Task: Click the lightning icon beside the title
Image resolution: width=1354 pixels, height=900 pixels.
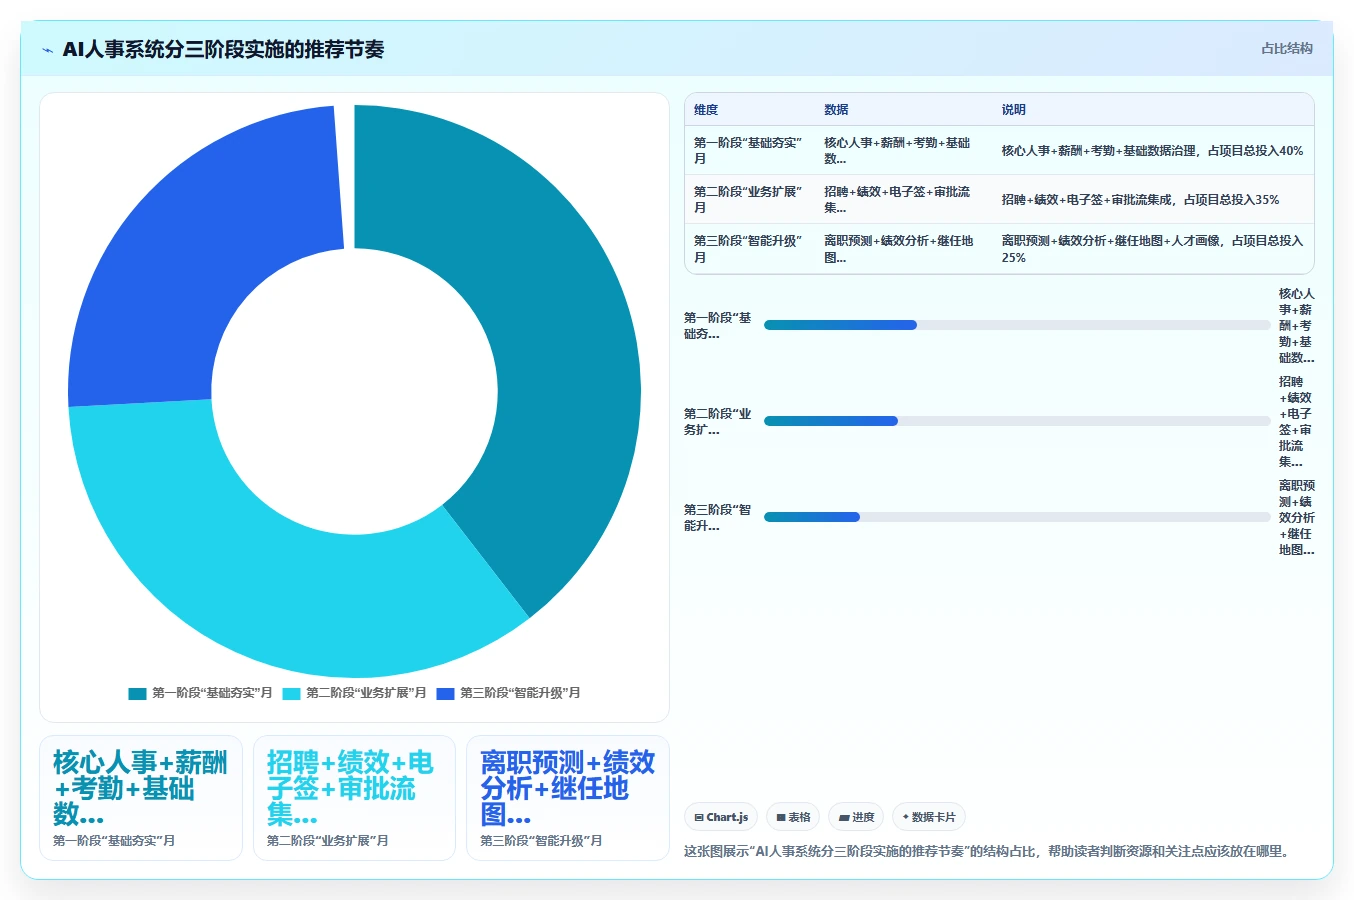Action: pyautogui.click(x=47, y=50)
